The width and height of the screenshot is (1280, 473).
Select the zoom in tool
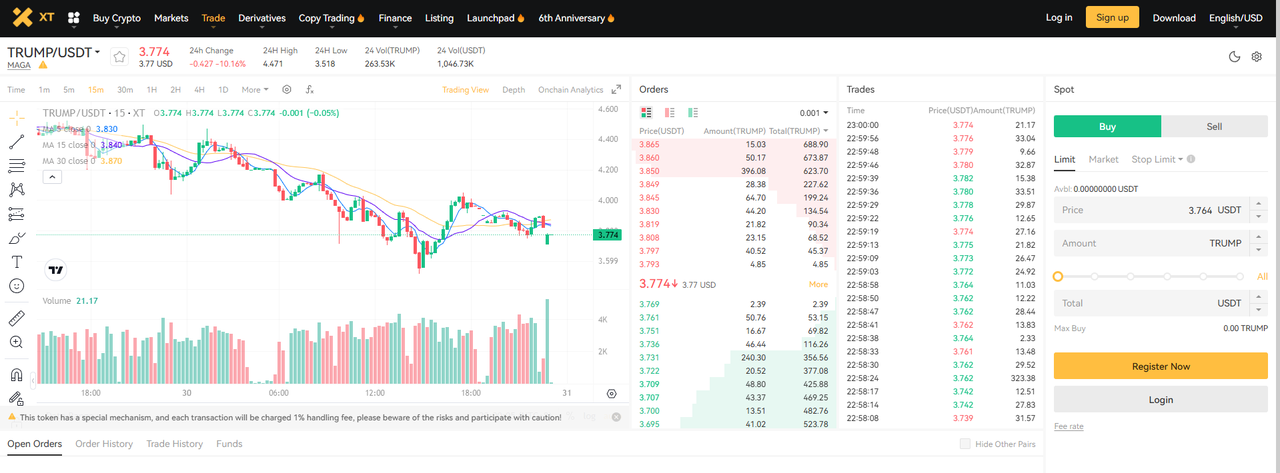[17, 342]
